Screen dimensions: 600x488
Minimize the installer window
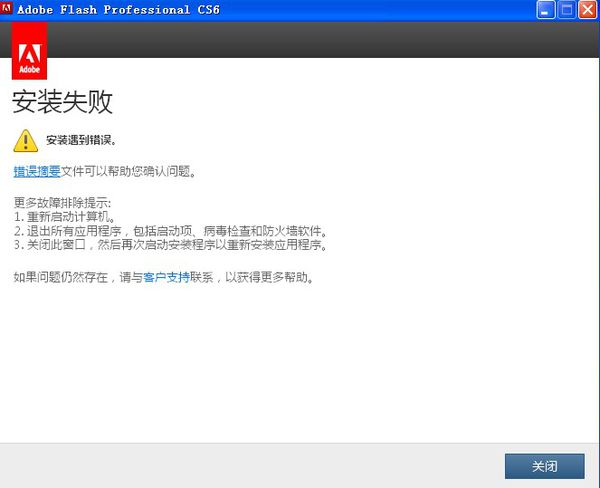click(x=546, y=10)
